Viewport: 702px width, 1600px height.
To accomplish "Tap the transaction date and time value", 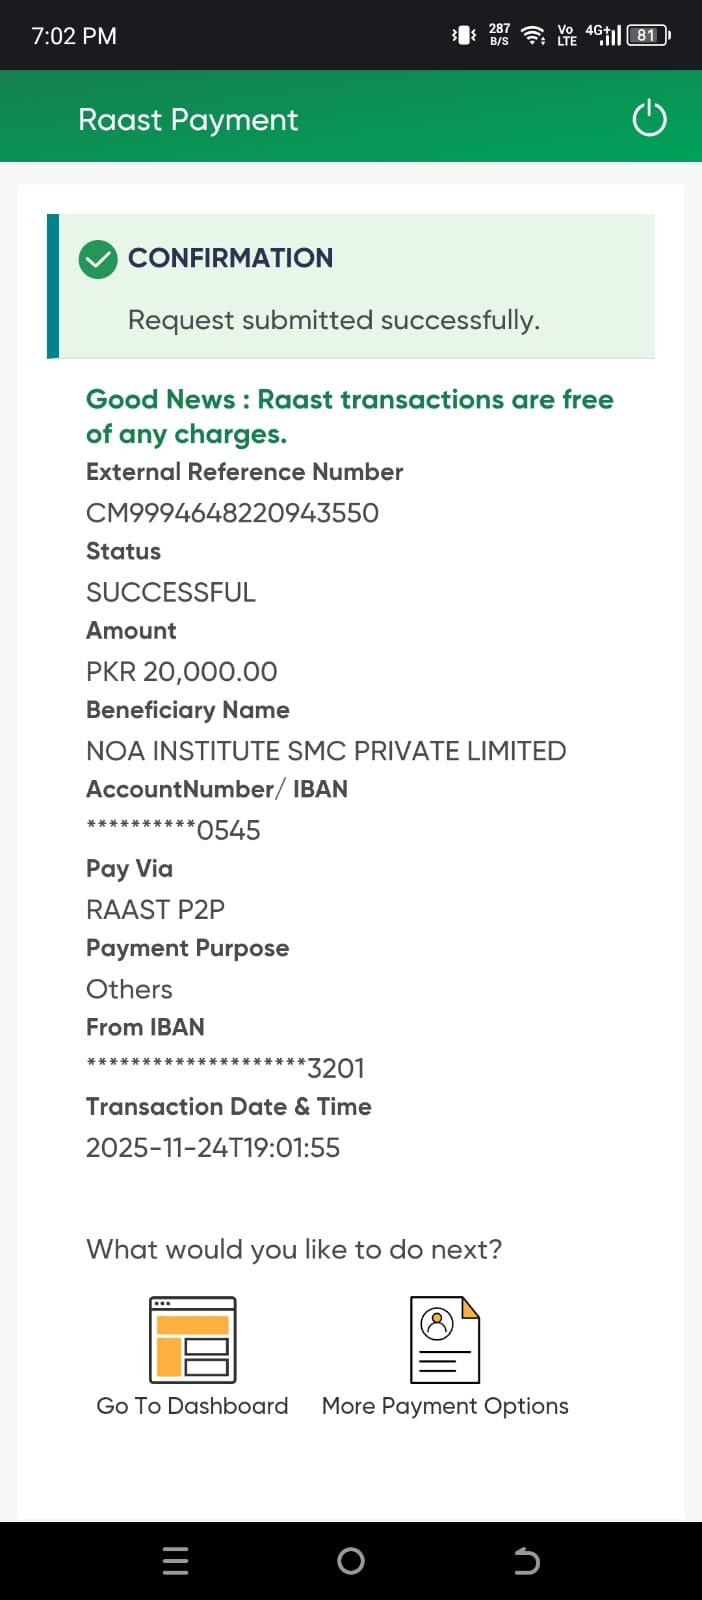I will coord(213,1147).
